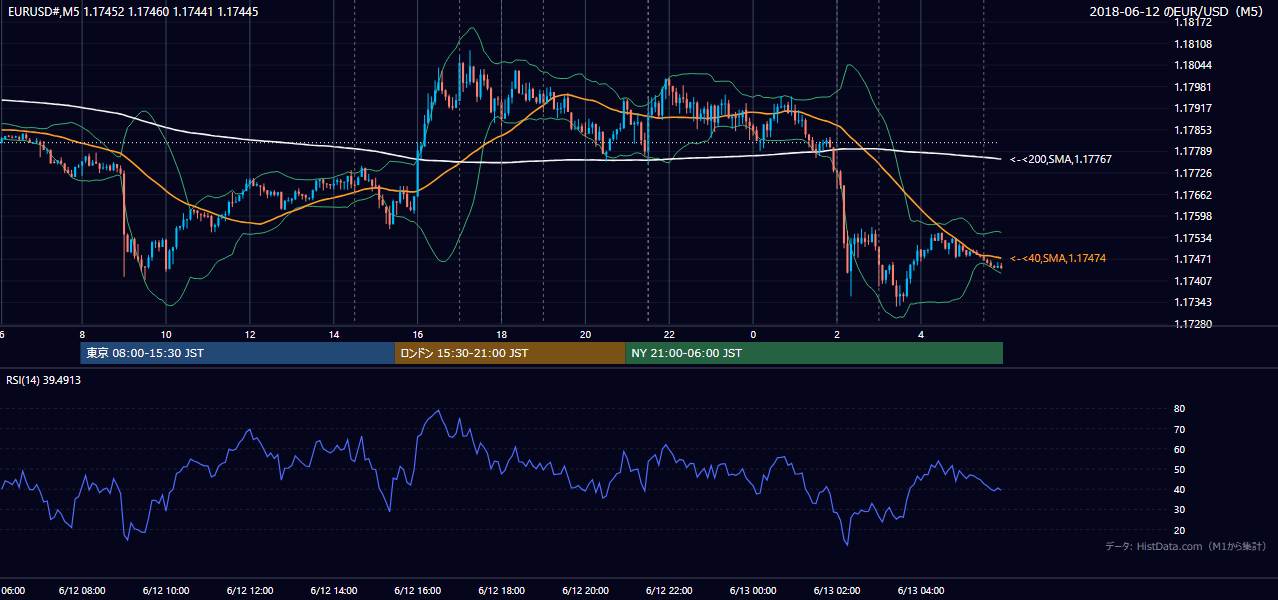Image resolution: width=1278 pixels, height=600 pixels.
Task: Select the 東京 08:00-15:30 JST session bar
Action: click(x=238, y=353)
